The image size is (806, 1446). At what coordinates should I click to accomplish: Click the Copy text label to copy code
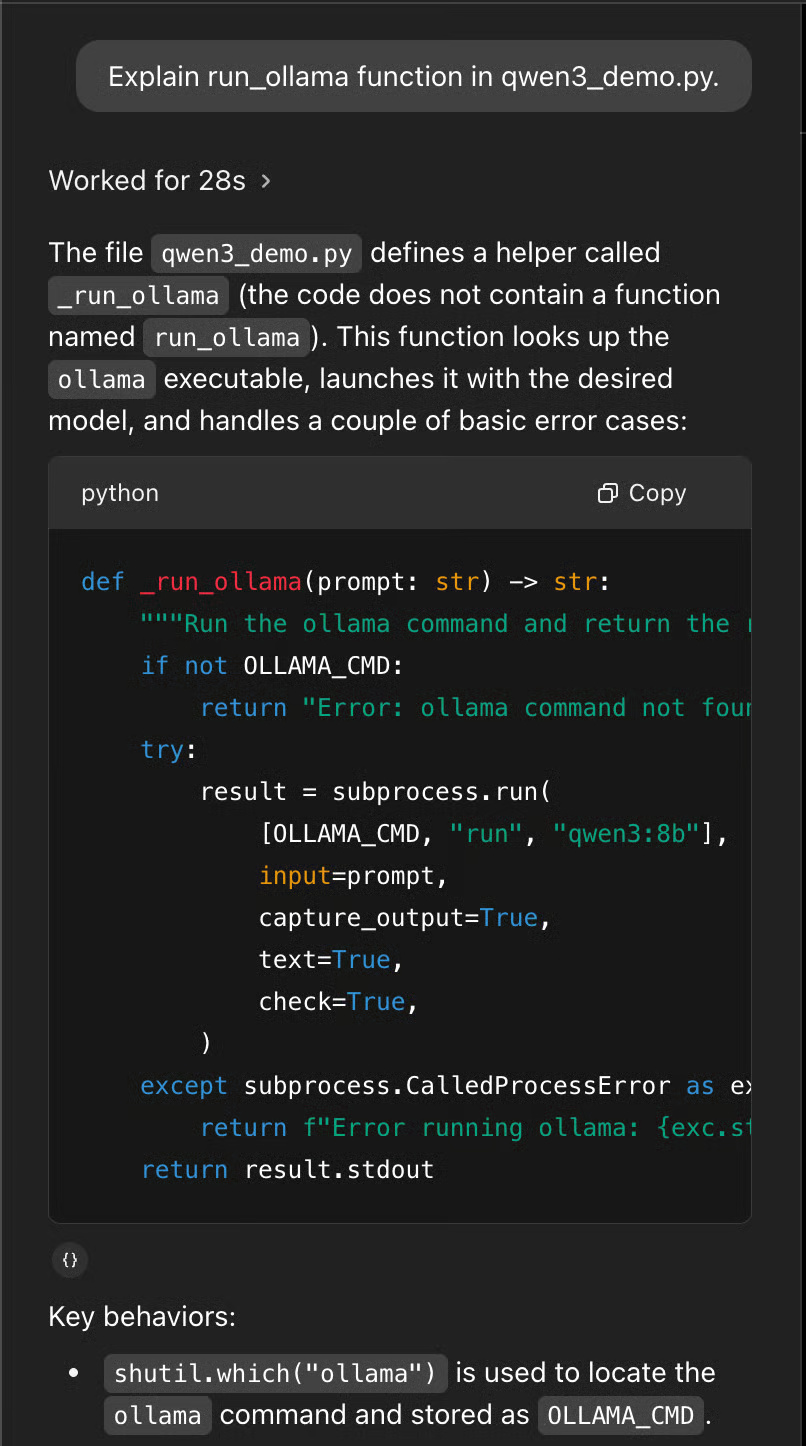658,492
